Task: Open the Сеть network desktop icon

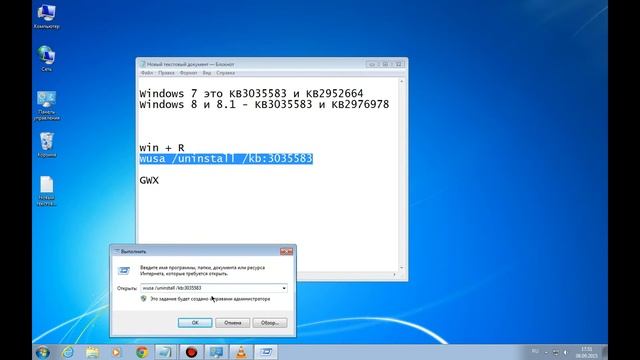Action: tap(47, 58)
